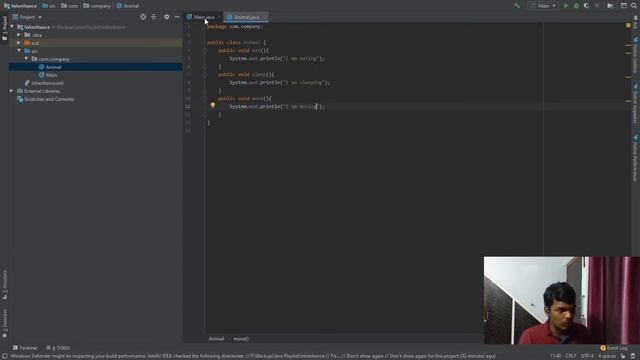The width and height of the screenshot is (640, 360).
Task: Run Main with coverage
Action: [x=587, y=6]
